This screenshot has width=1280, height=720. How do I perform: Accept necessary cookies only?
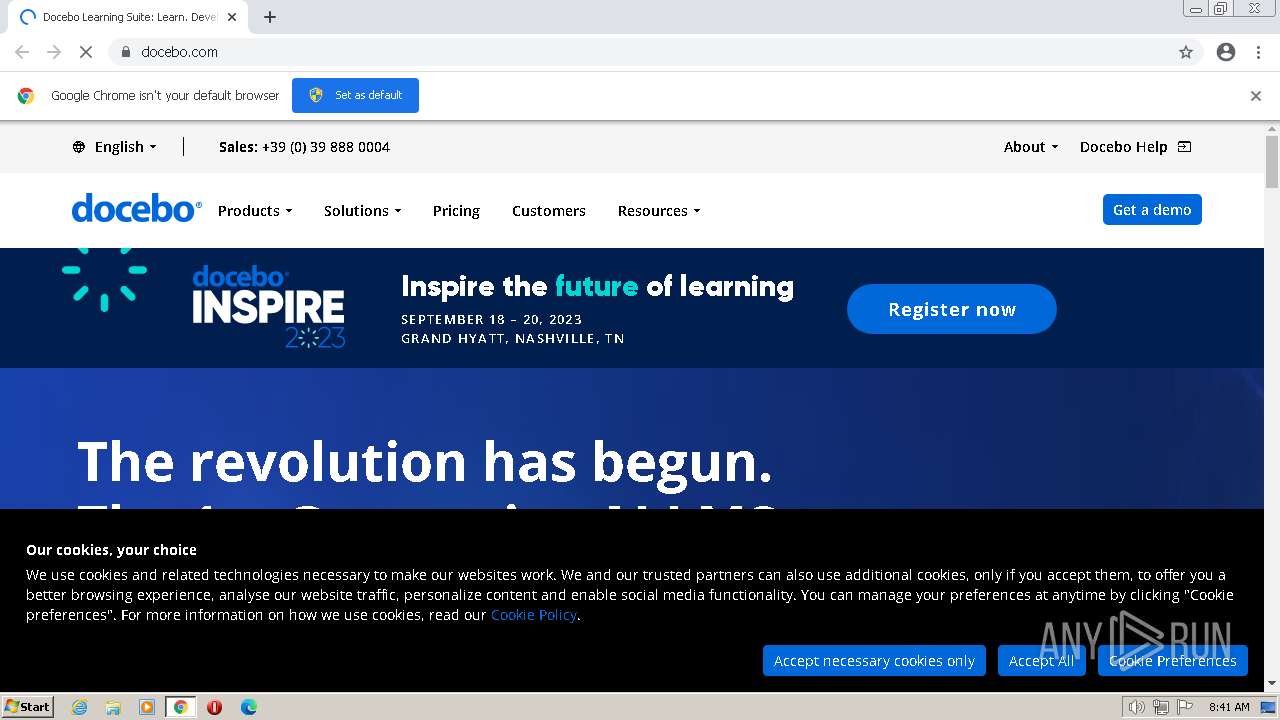point(874,661)
